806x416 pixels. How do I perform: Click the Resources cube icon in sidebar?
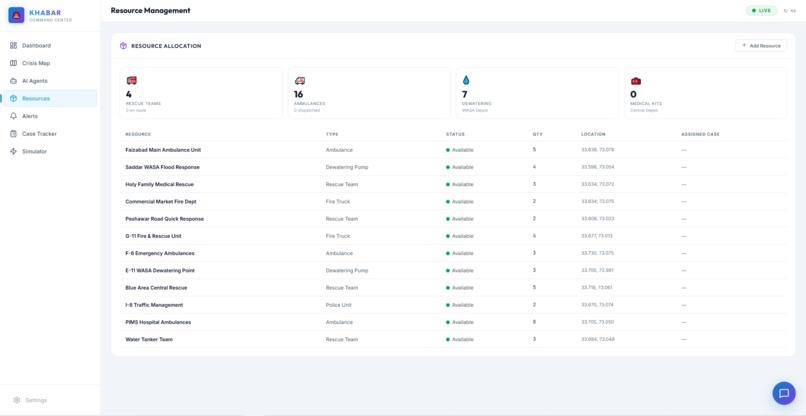(14, 98)
